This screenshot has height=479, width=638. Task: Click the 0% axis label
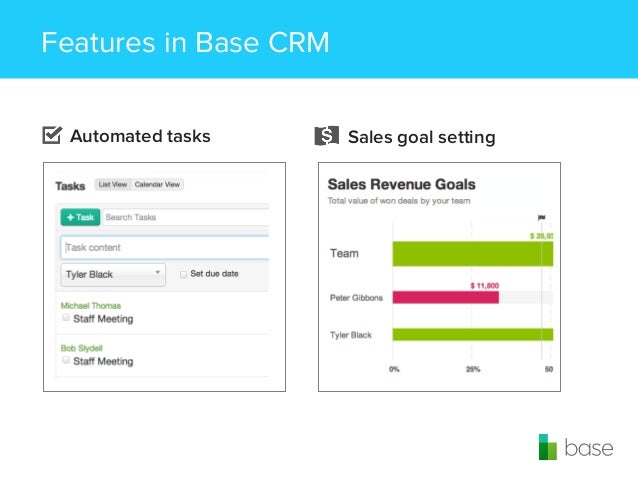[x=394, y=369]
